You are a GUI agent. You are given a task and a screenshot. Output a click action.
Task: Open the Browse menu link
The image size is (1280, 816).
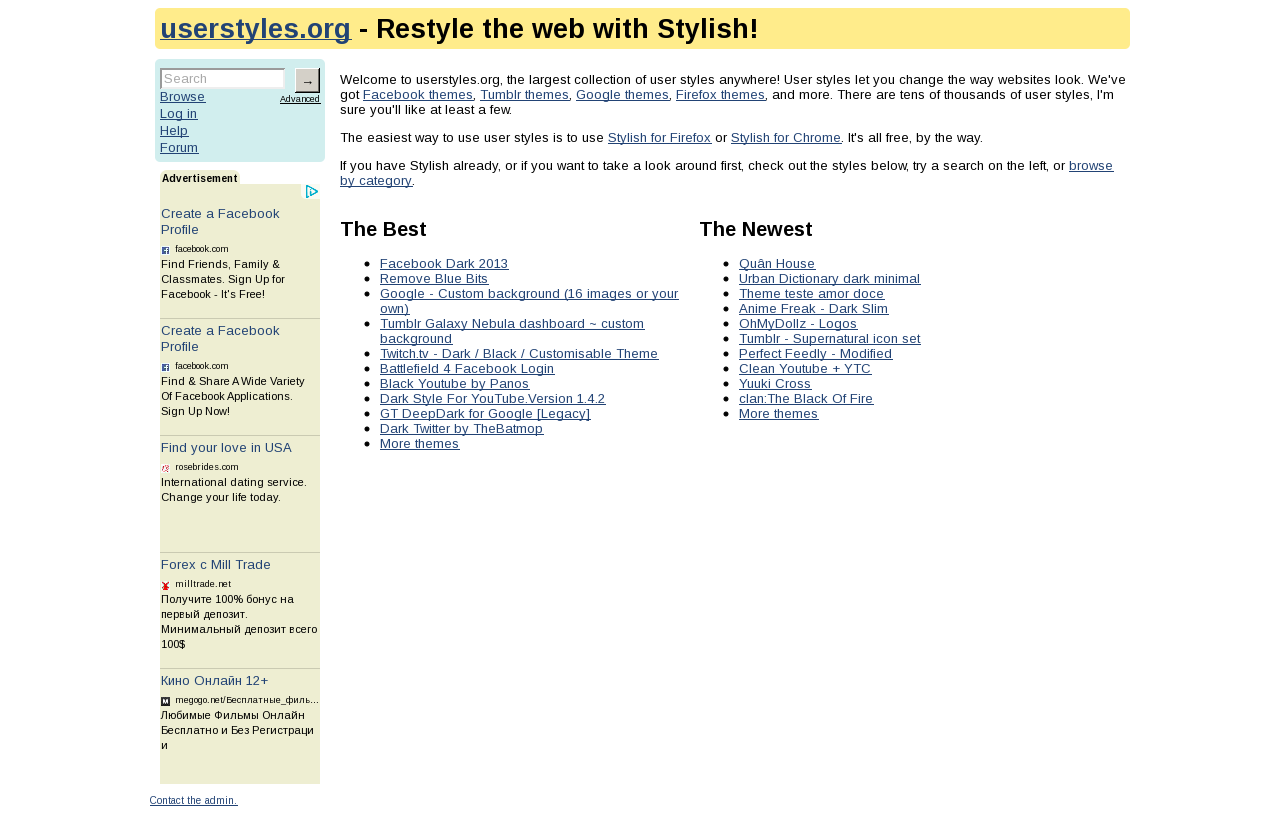tap(183, 97)
